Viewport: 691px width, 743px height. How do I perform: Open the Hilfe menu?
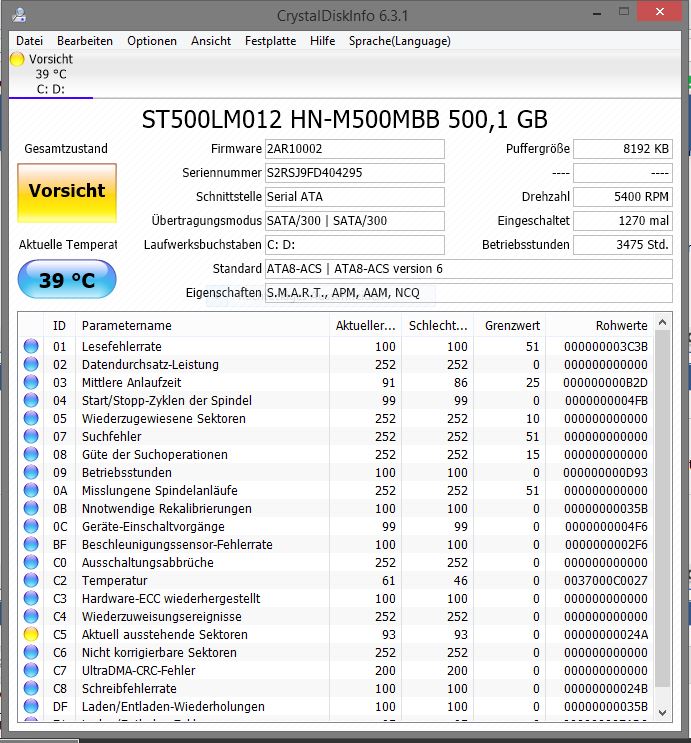(322, 41)
